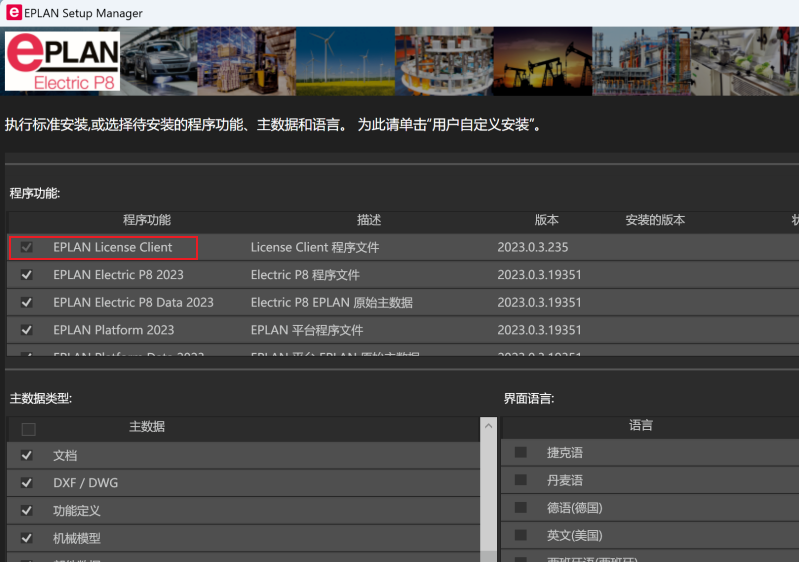This screenshot has height=562, width=799.
Task: Toggle the EPLAN License Client checkbox
Action: (27, 247)
